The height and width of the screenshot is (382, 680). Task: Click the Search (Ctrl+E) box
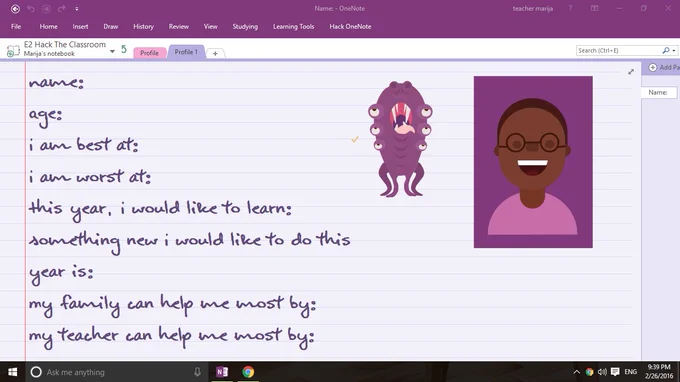[x=618, y=50]
